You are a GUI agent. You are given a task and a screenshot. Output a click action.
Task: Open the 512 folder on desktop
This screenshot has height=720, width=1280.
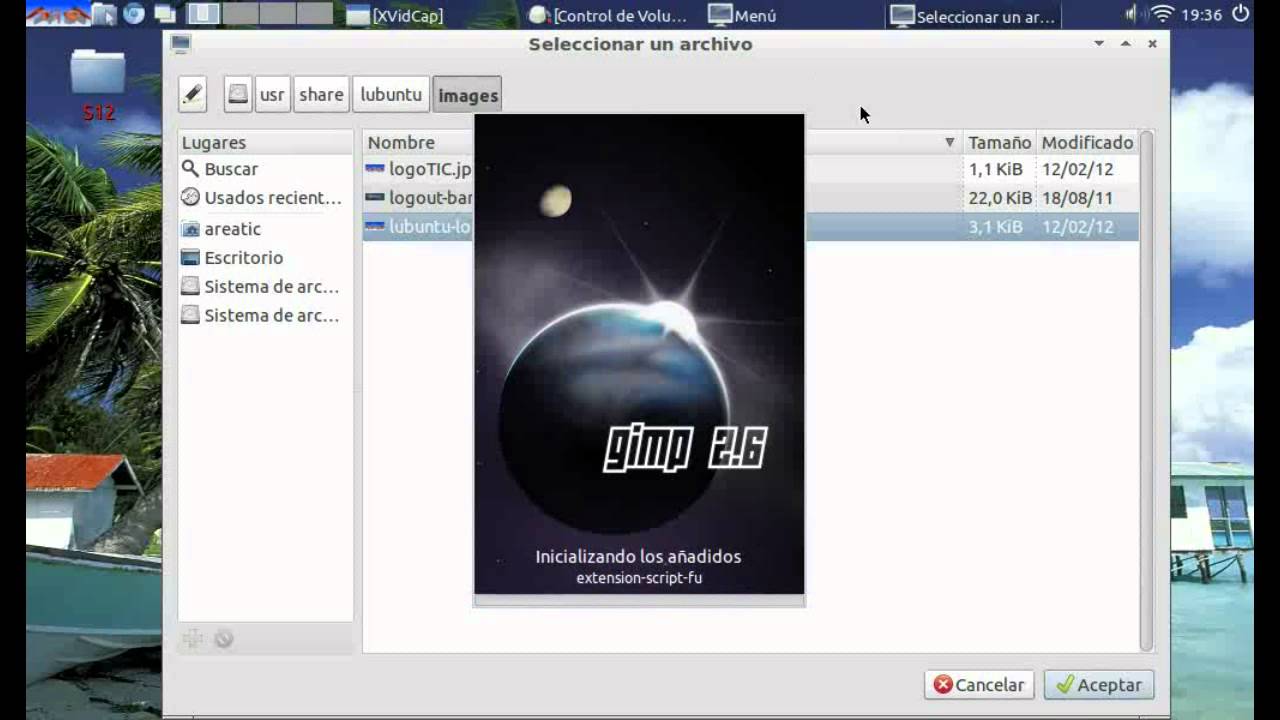(x=98, y=84)
